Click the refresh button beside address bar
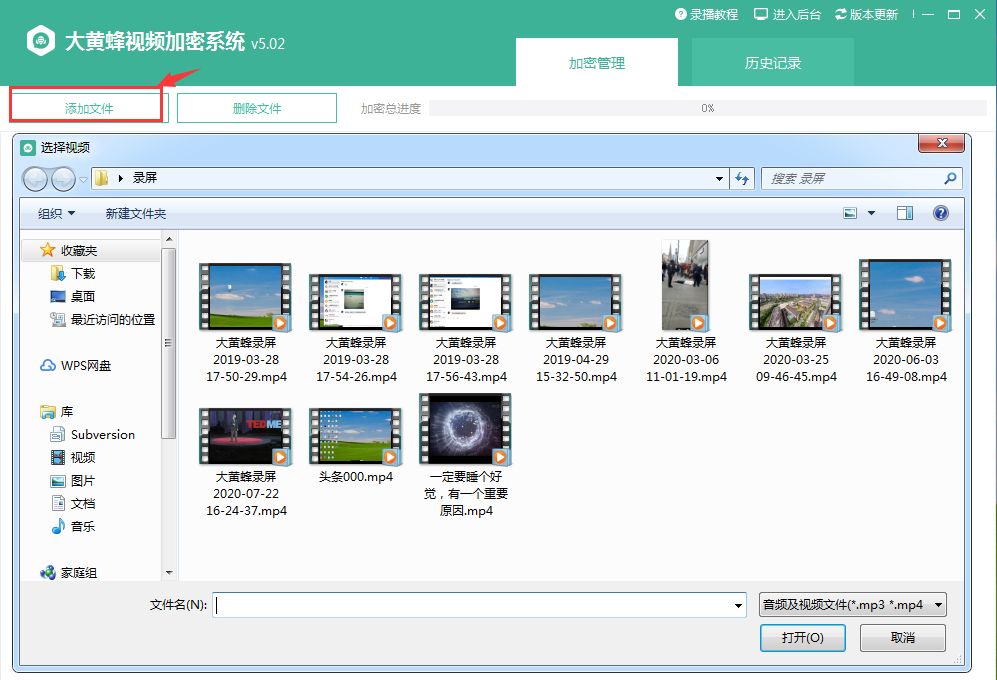The image size is (997, 680). [x=742, y=179]
